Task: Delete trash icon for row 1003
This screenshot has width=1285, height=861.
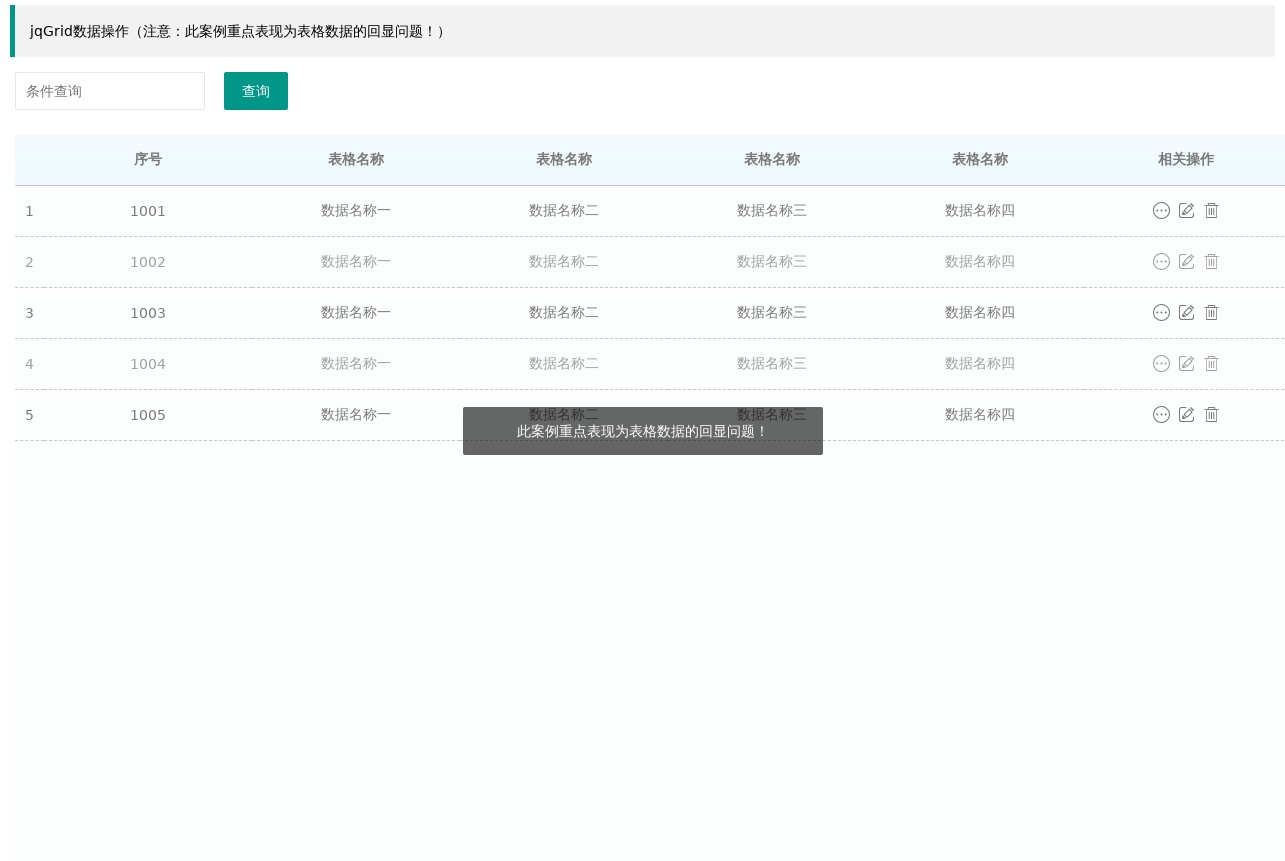Action: coord(1211,313)
